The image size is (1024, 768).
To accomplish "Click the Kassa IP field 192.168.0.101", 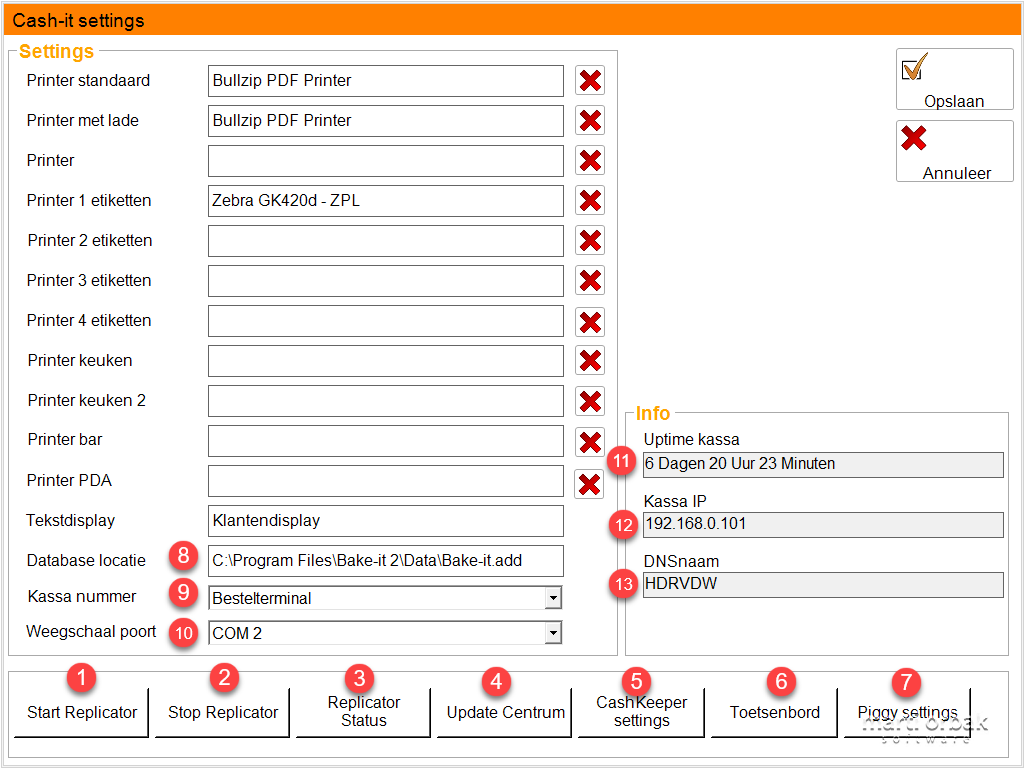I will [824, 524].
